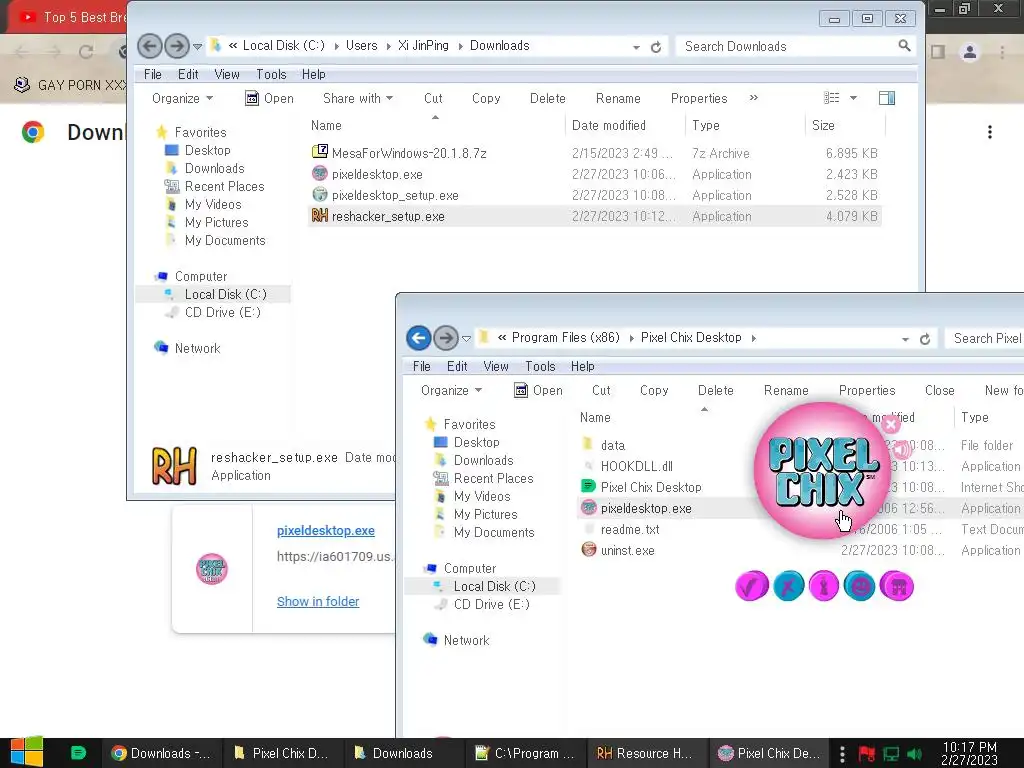Go back in the Downloads explorer window

point(150,46)
